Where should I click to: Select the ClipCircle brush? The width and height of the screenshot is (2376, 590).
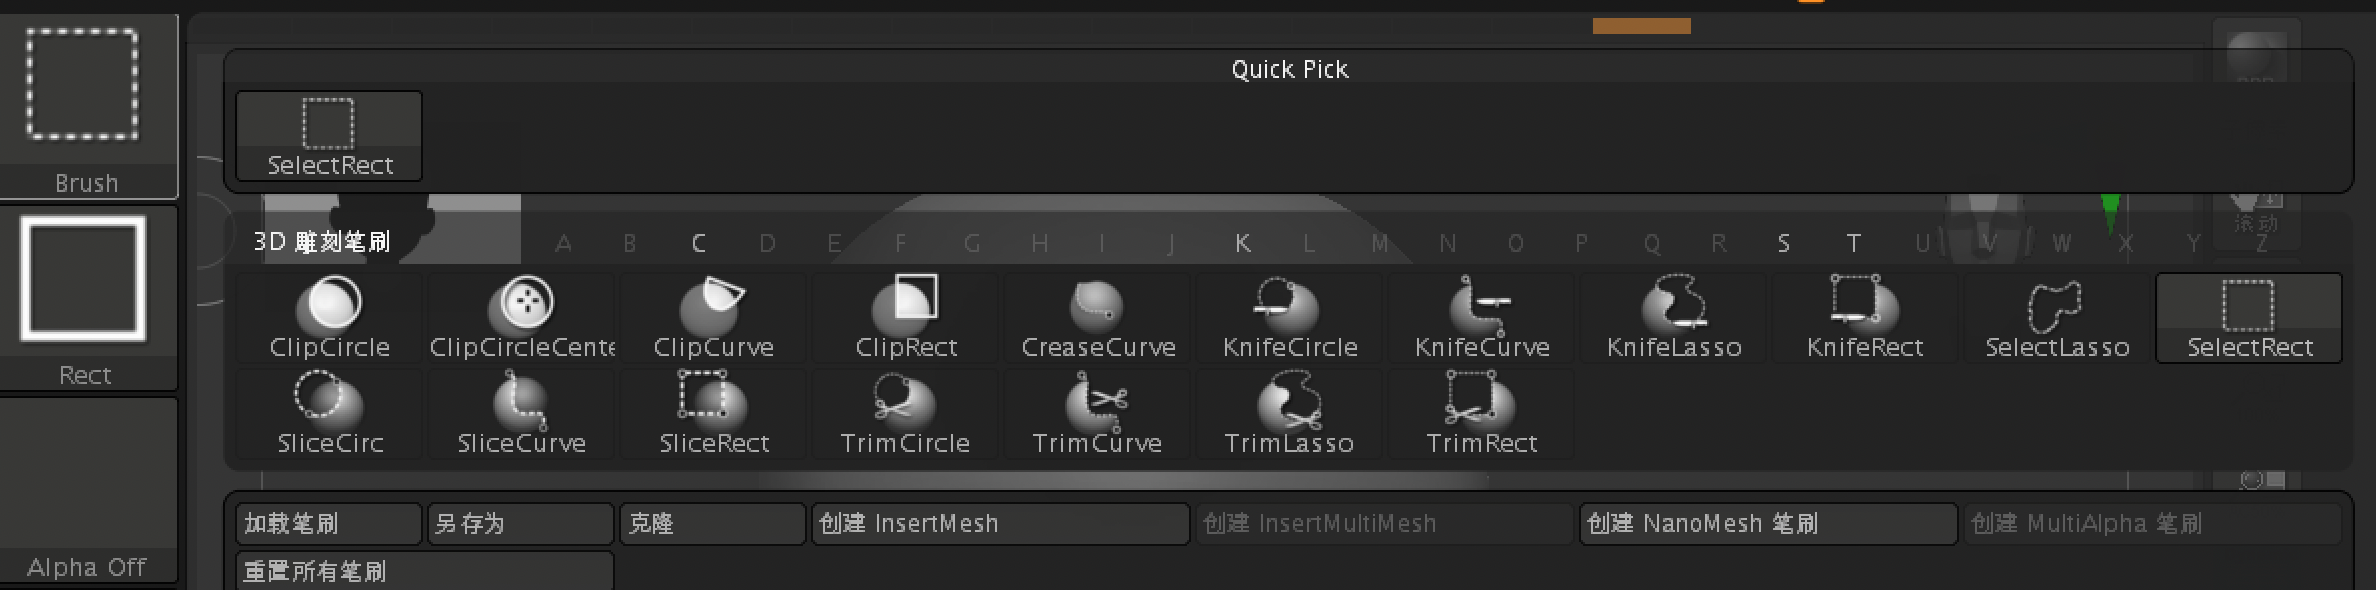click(329, 318)
